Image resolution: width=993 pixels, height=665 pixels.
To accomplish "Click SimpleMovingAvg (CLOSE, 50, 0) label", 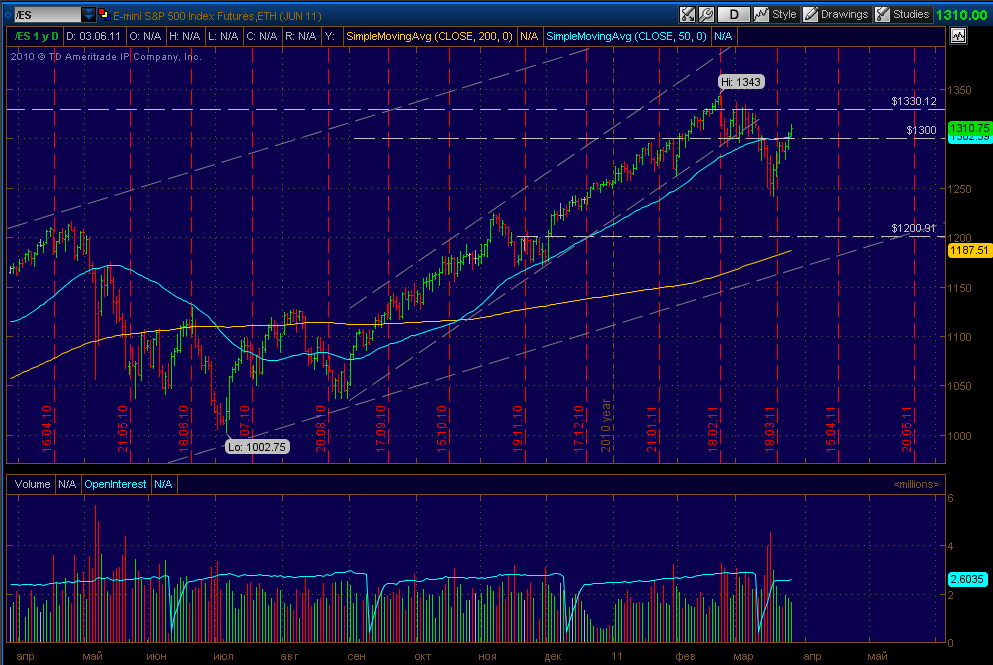I will (626, 37).
